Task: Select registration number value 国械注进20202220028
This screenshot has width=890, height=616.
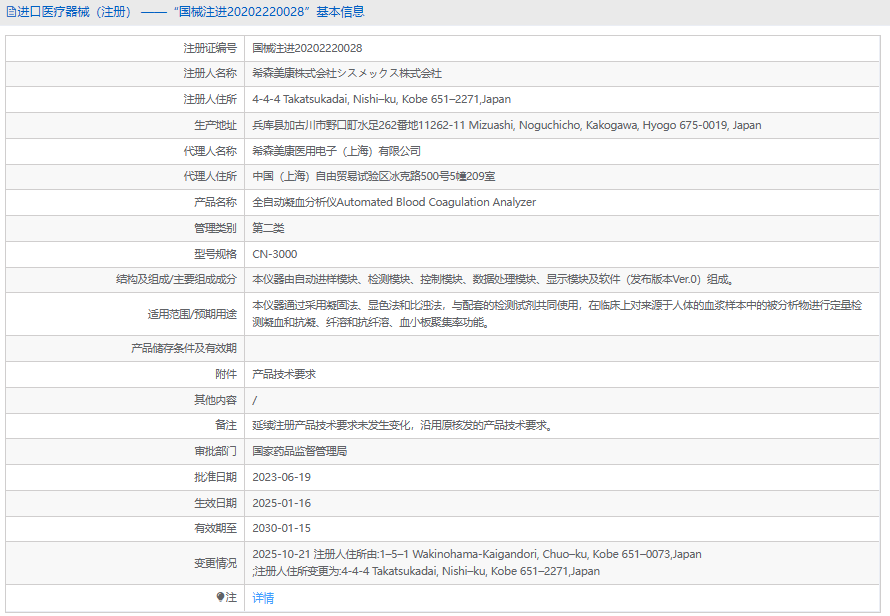Action: [307, 48]
